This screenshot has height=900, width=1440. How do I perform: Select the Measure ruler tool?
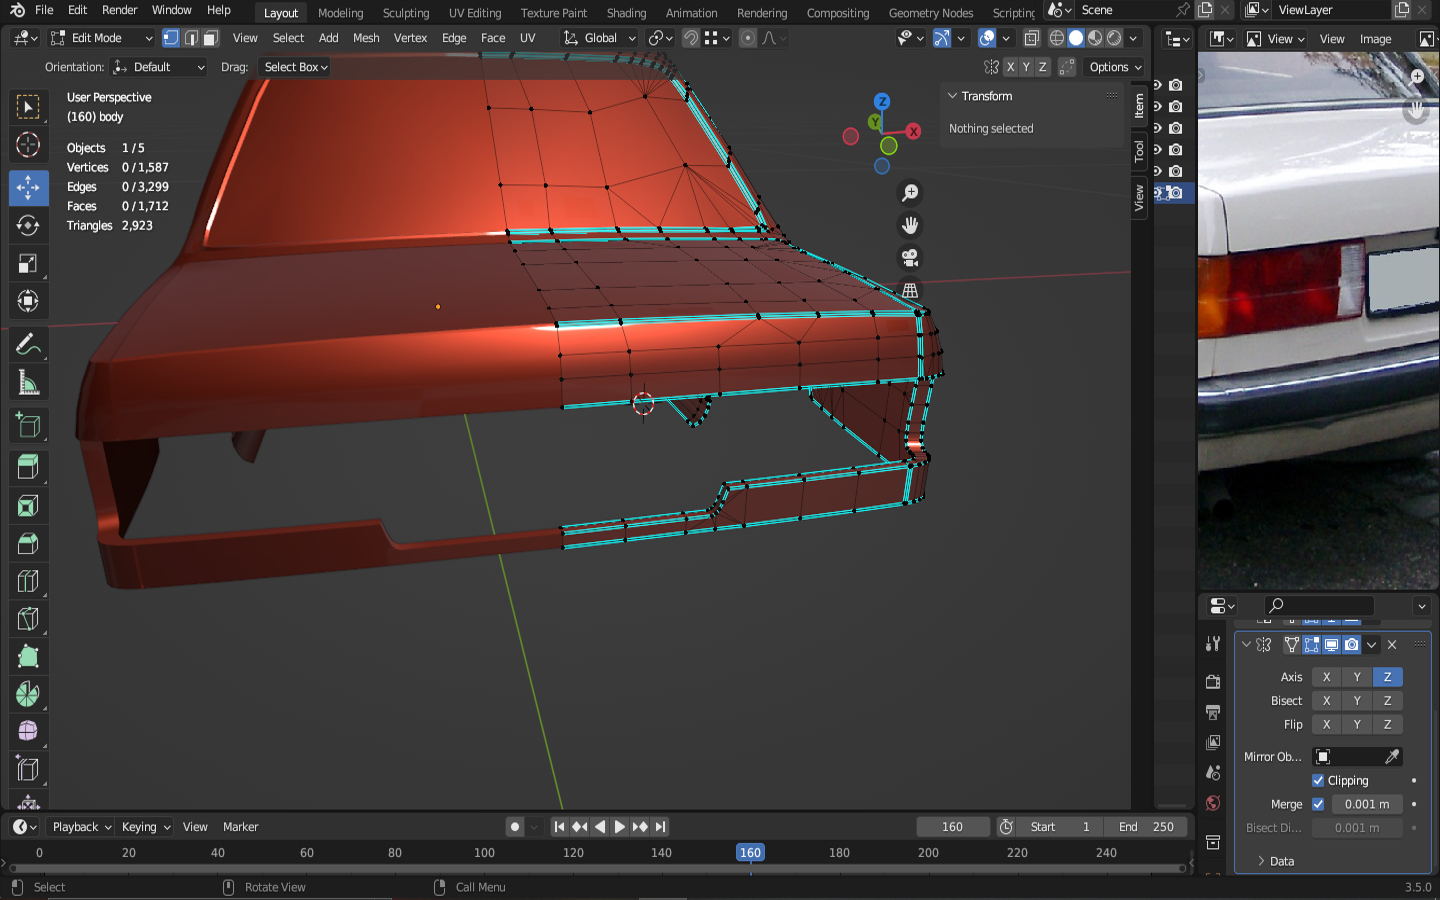(x=28, y=384)
